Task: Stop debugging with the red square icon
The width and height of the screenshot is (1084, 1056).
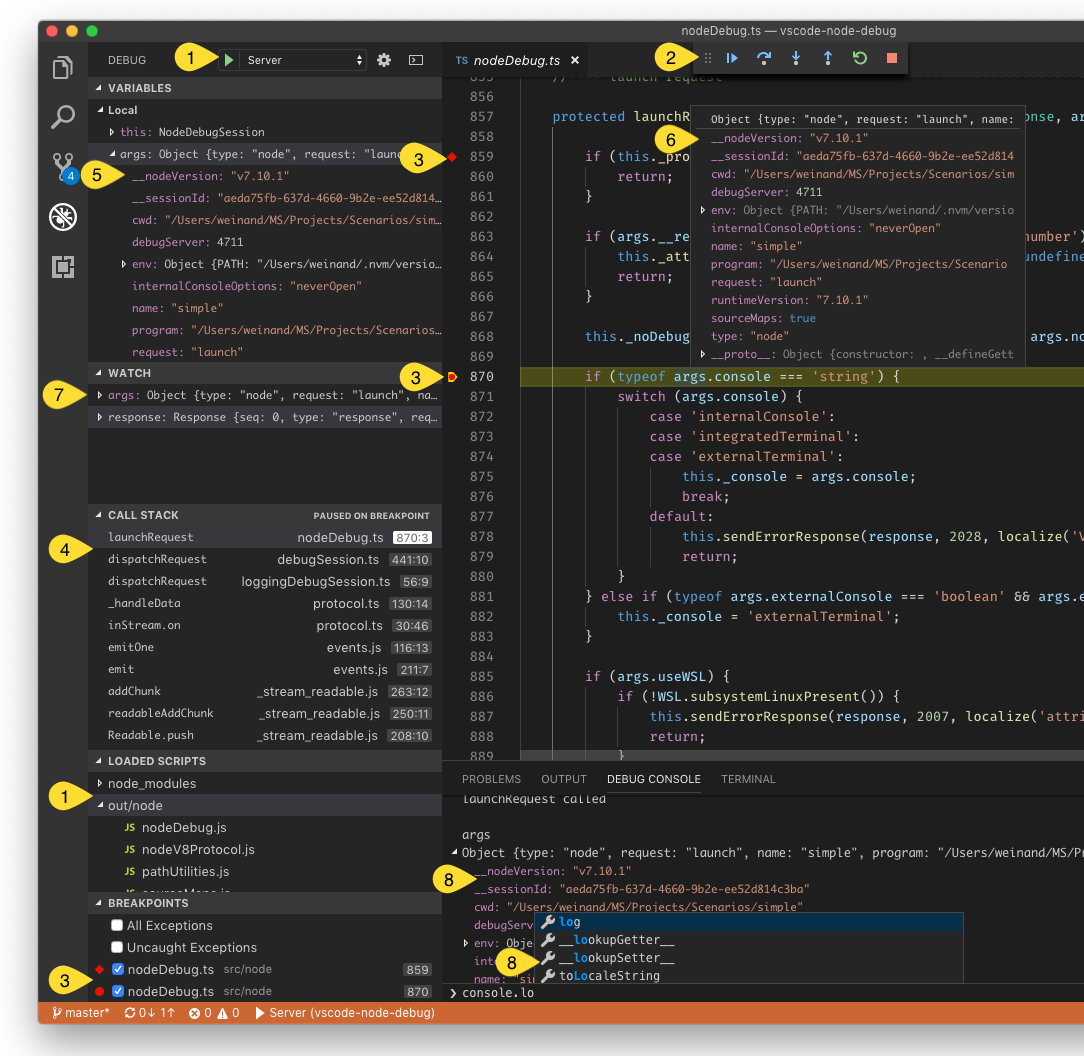Action: [891, 58]
